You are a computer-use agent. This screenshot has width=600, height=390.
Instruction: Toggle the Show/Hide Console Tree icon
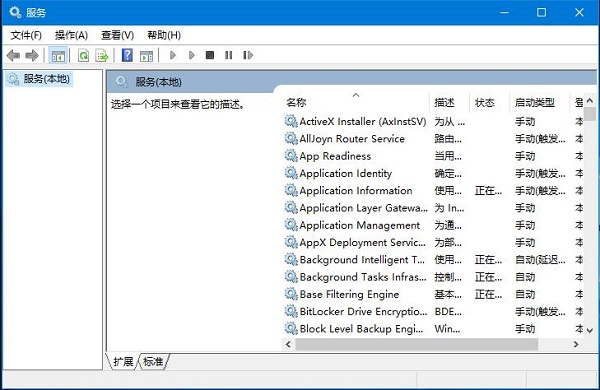coord(58,55)
